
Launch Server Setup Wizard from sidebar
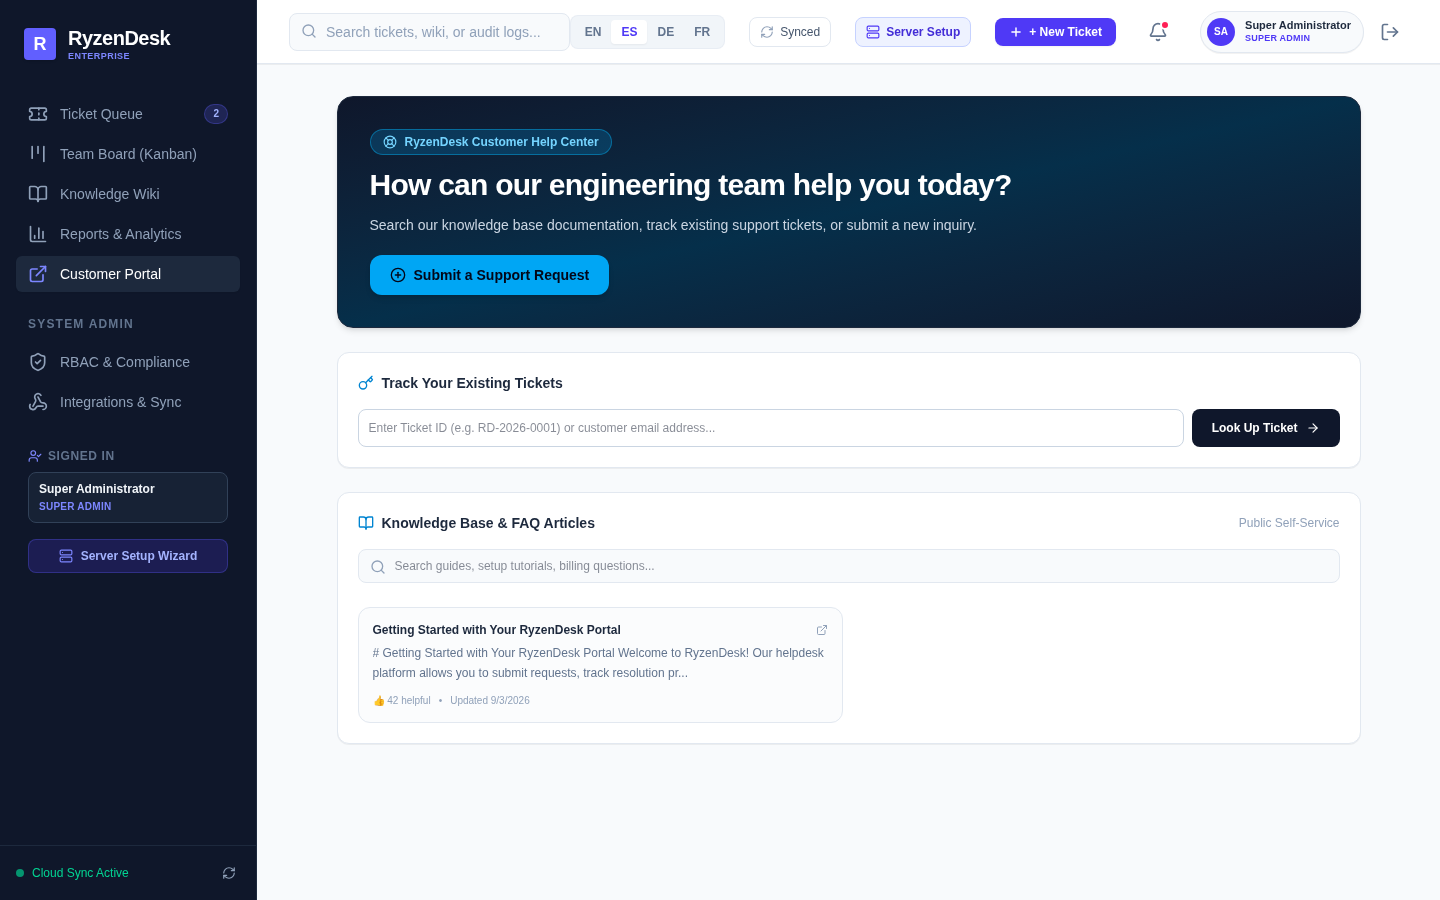coord(128,556)
